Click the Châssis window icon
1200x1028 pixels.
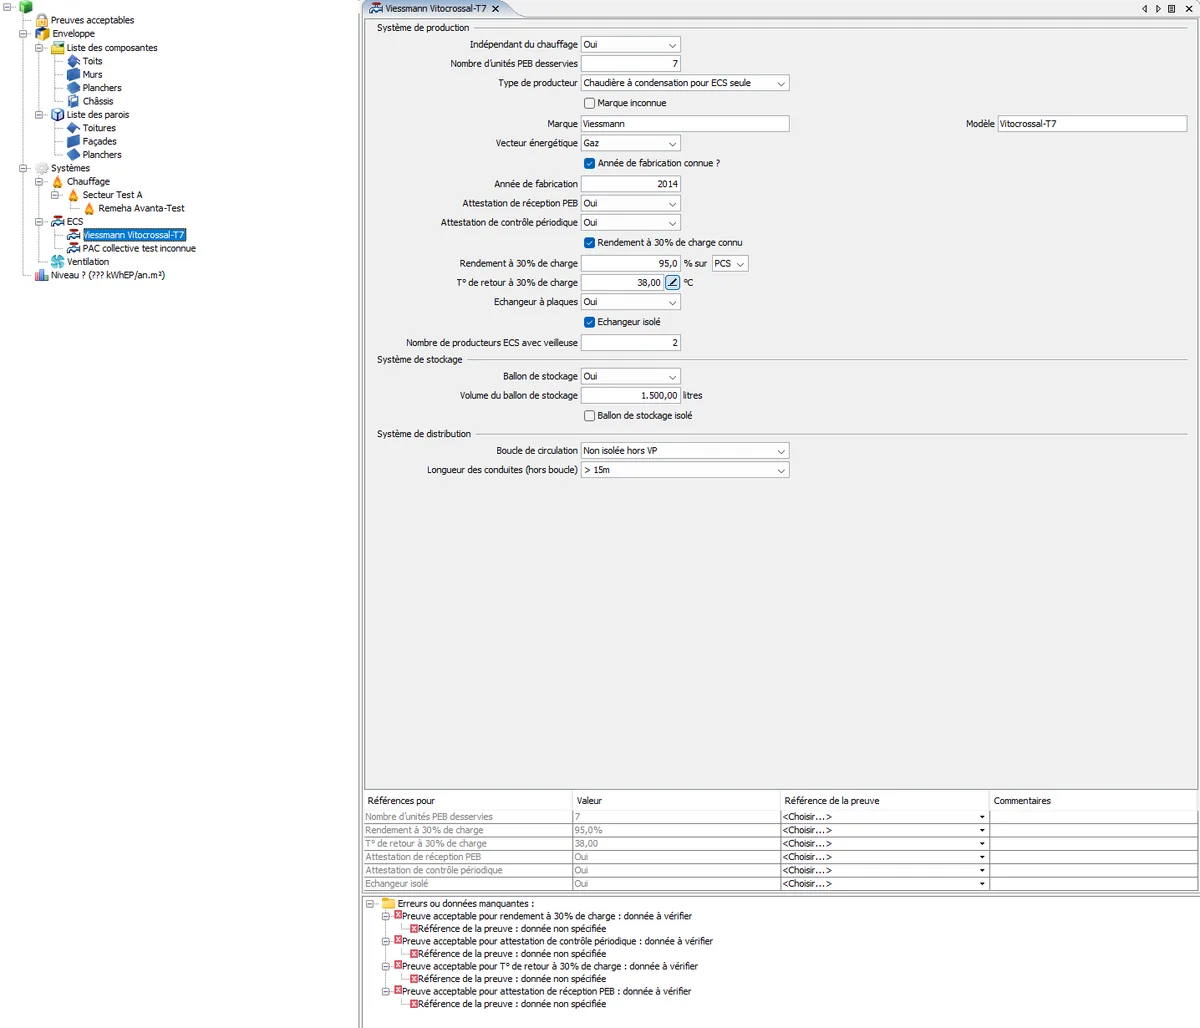[x=73, y=101]
